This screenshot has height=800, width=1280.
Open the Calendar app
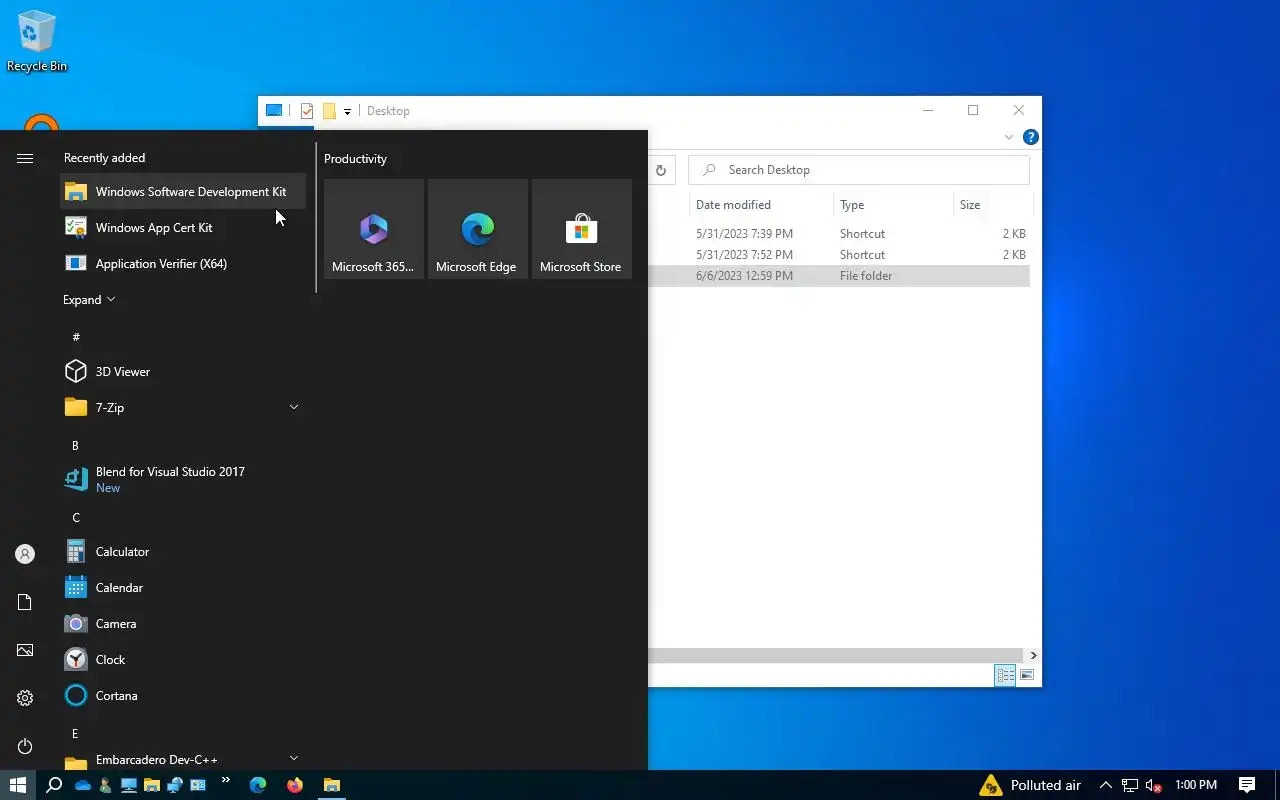183,588
